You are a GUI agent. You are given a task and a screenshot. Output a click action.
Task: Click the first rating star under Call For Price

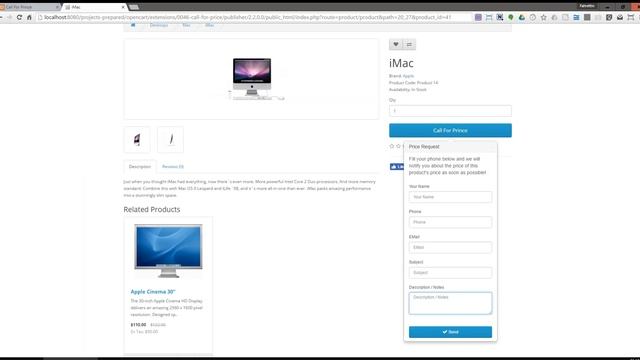click(392, 146)
